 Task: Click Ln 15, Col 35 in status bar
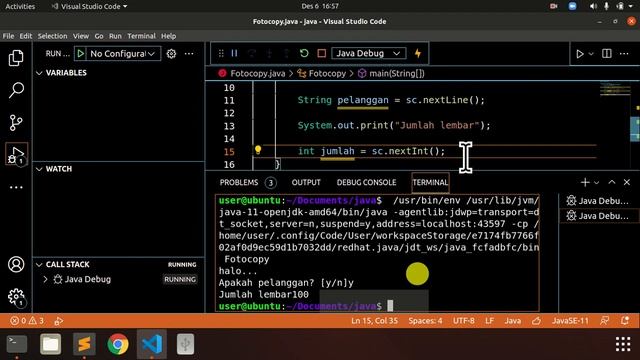pyautogui.click(x=374, y=321)
